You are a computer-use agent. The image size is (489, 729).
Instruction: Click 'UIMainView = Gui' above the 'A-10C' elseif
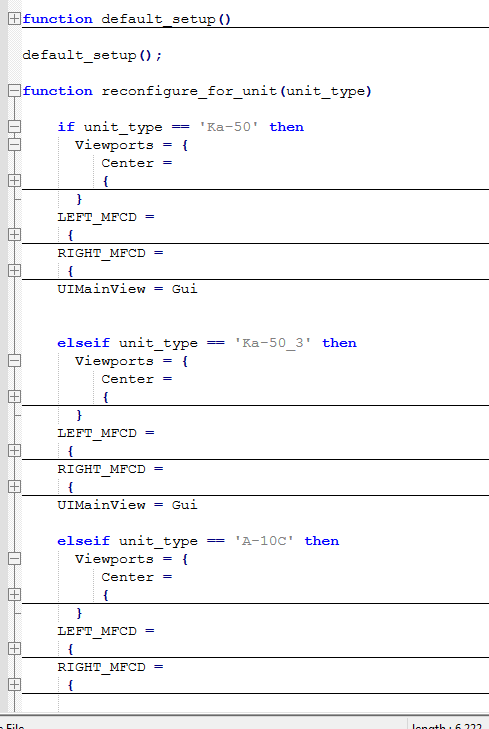pos(127,505)
